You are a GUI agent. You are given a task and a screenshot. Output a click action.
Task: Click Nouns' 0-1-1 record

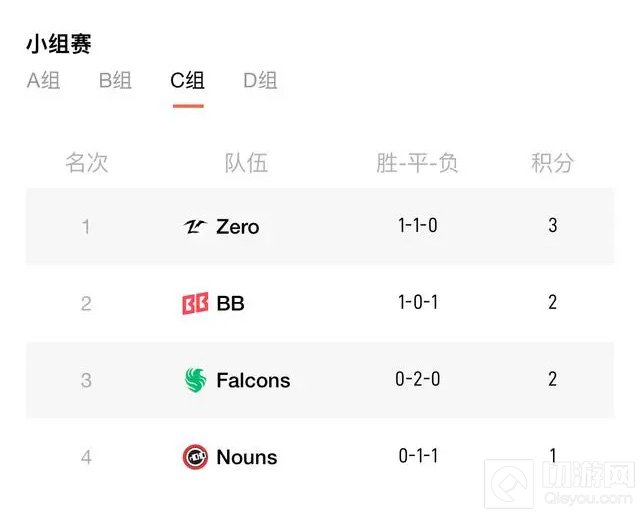417,456
